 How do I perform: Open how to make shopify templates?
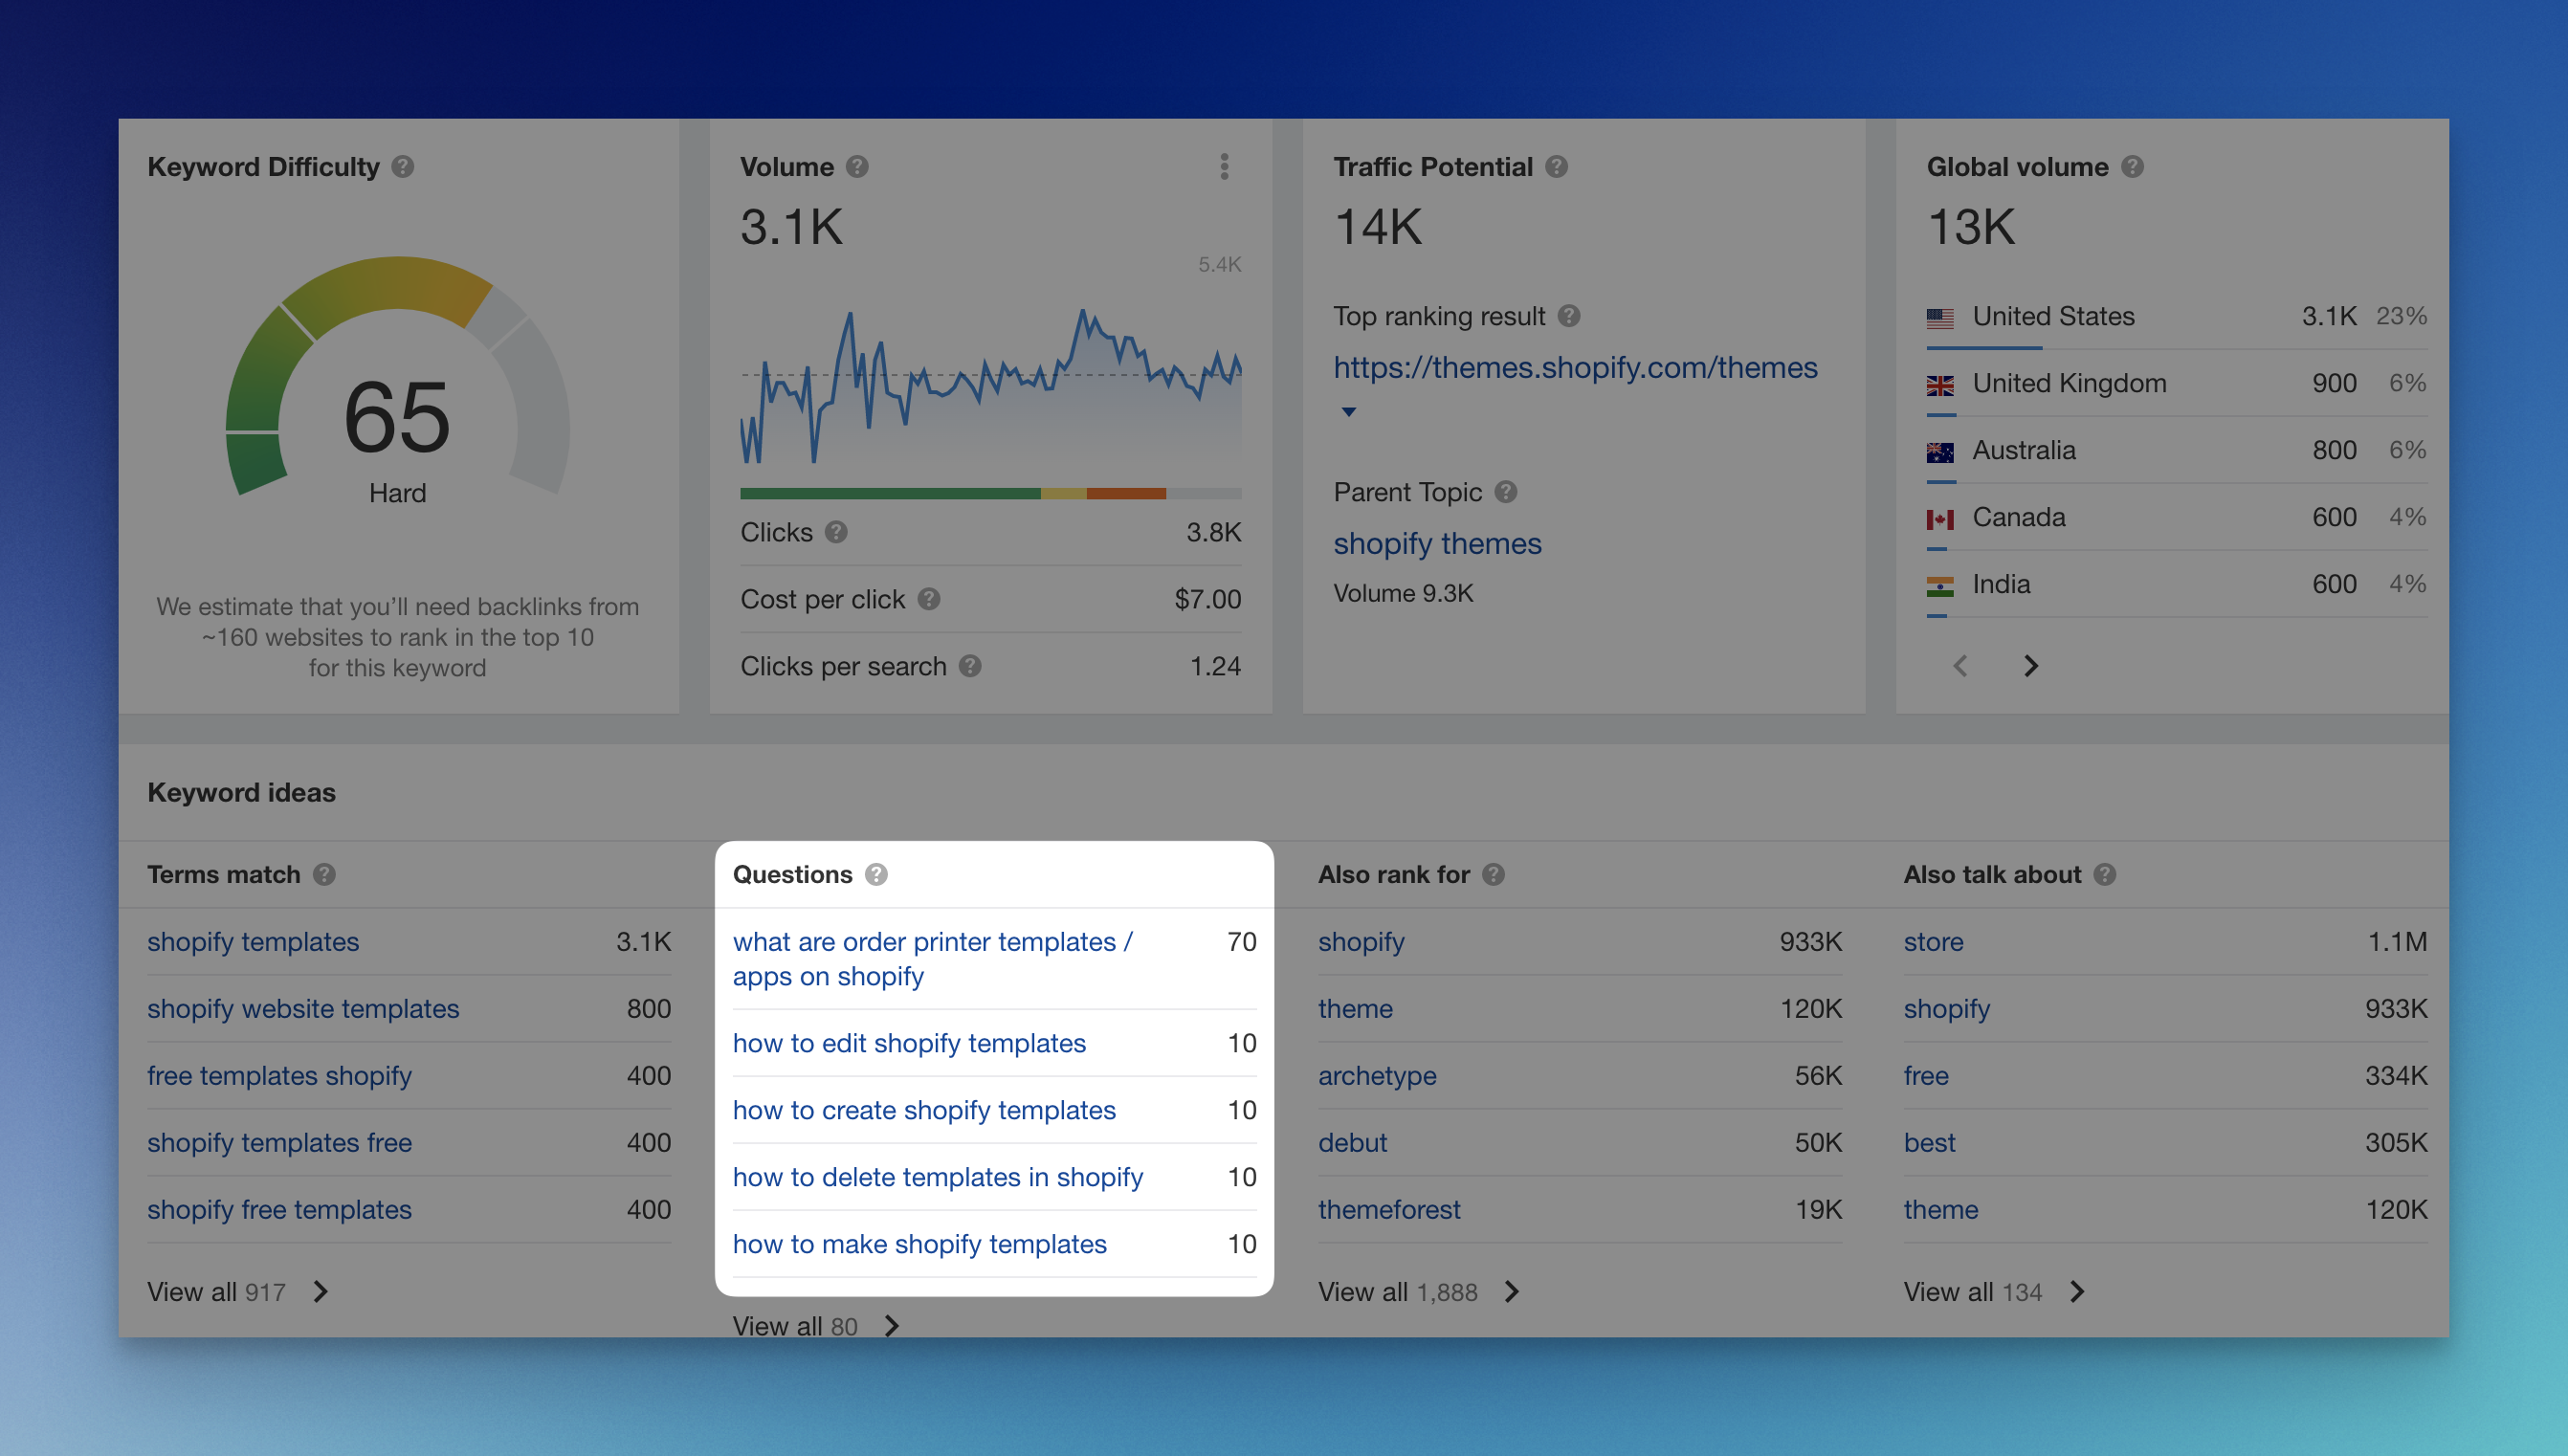tap(919, 1245)
